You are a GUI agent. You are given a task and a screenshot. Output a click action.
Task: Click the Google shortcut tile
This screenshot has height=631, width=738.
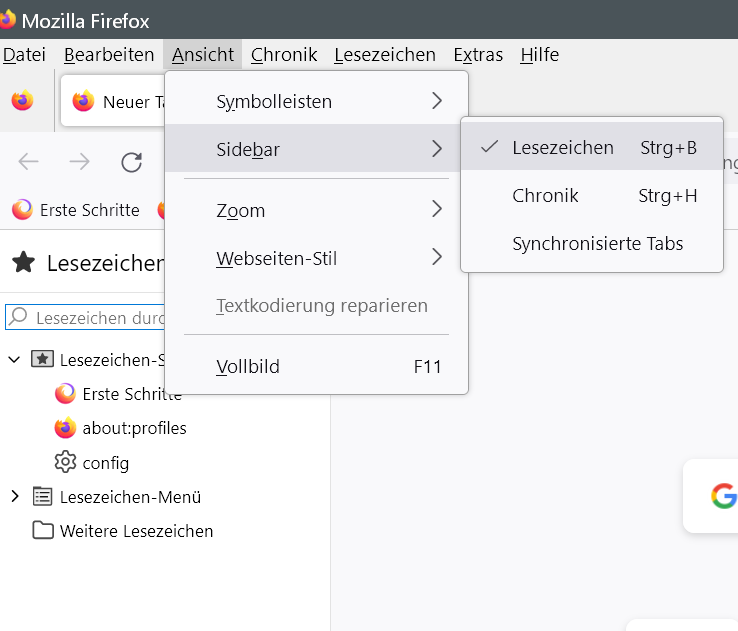pyautogui.click(x=722, y=496)
